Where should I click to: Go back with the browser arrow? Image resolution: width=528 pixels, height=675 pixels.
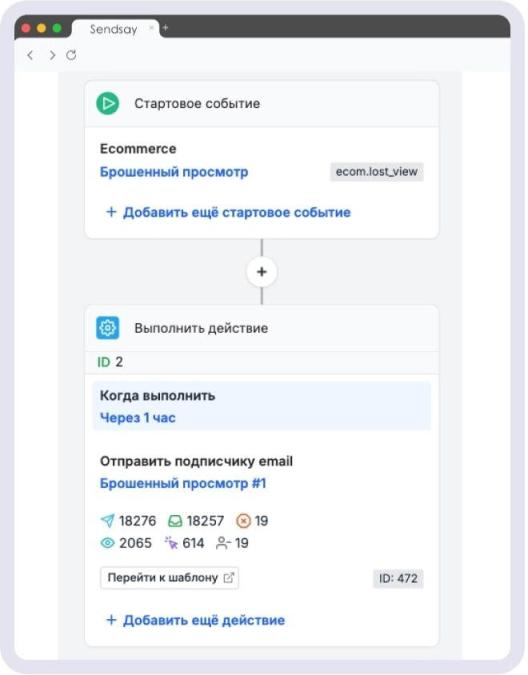(30, 55)
